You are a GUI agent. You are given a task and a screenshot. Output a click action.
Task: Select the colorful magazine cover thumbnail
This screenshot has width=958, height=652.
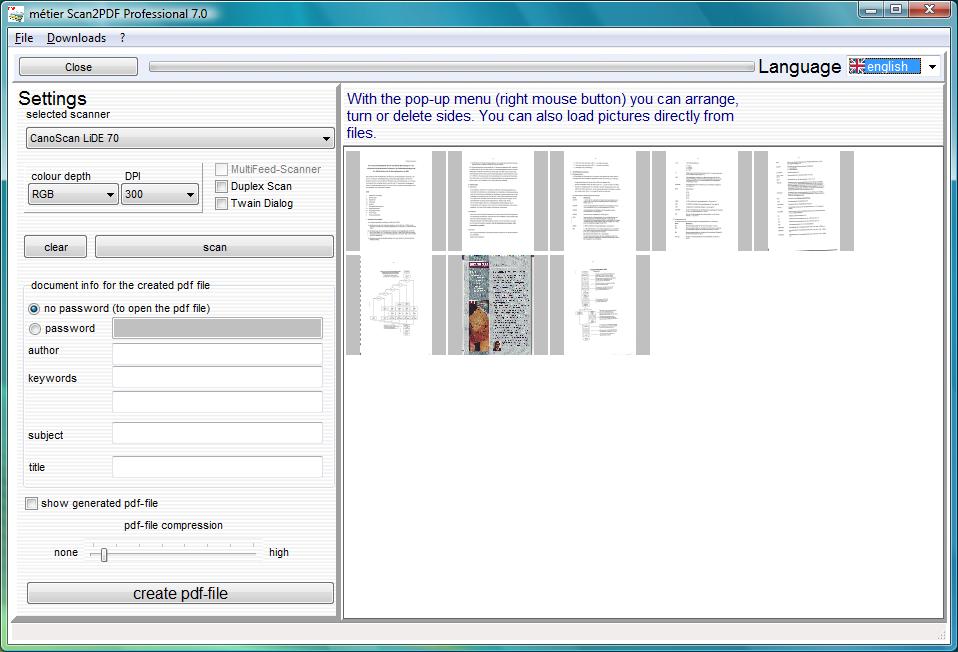(498, 304)
